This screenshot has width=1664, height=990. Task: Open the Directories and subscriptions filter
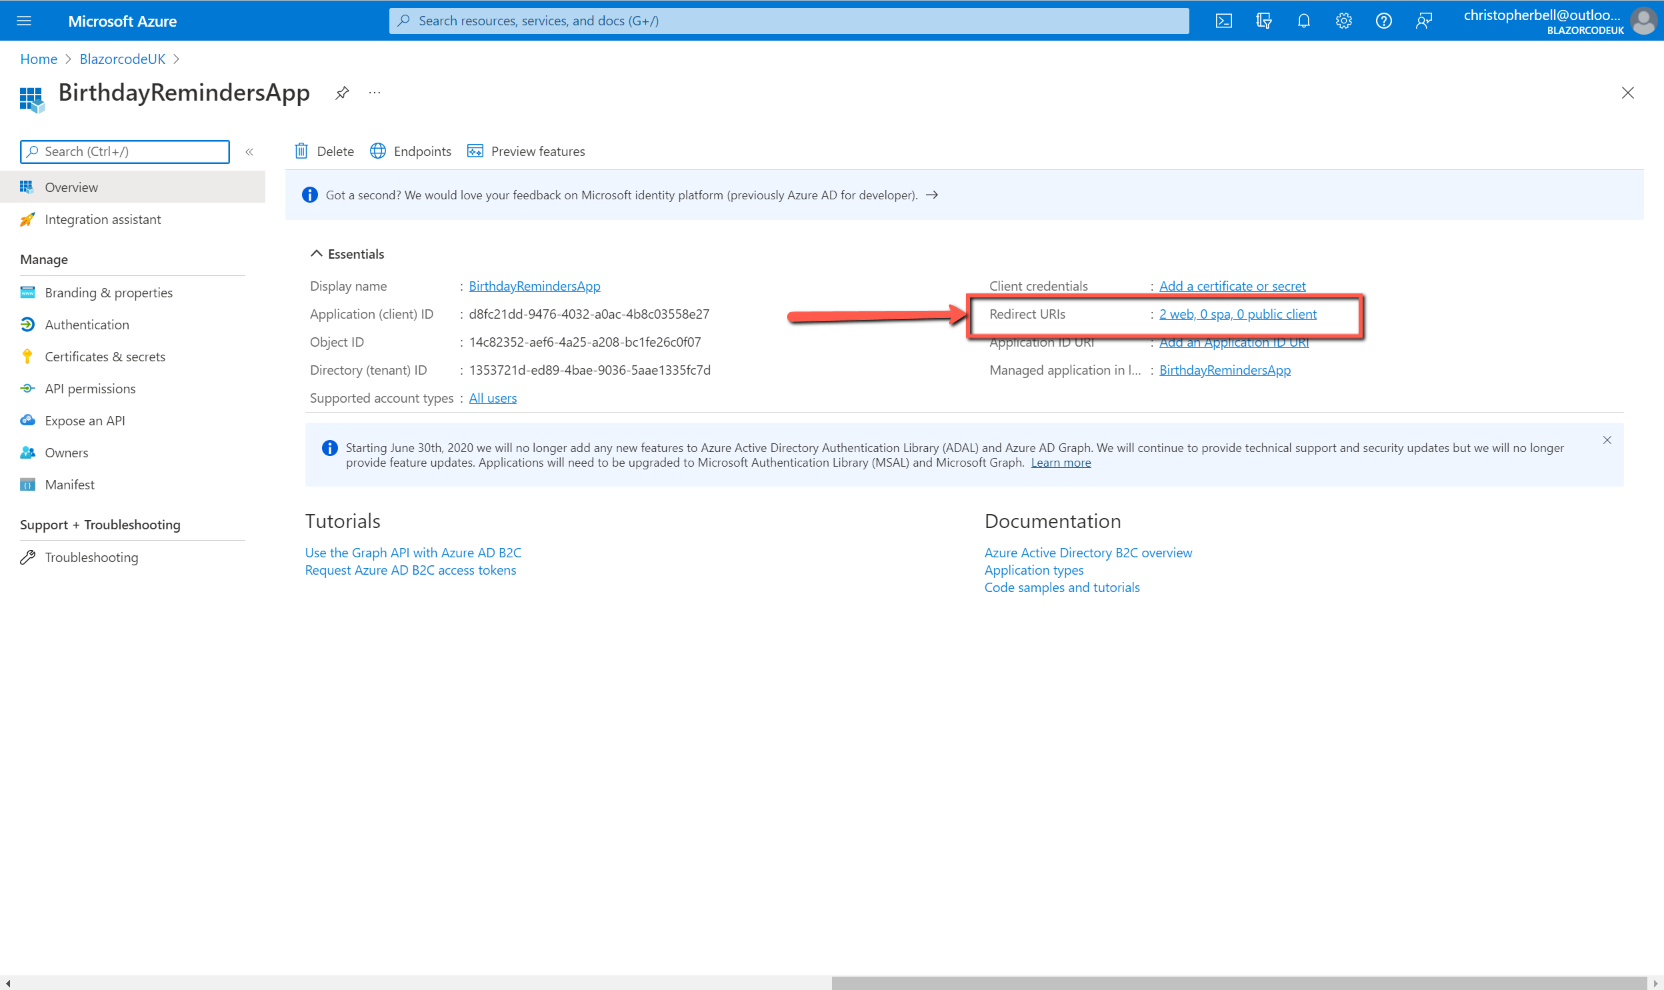[x=1264, y=20]
